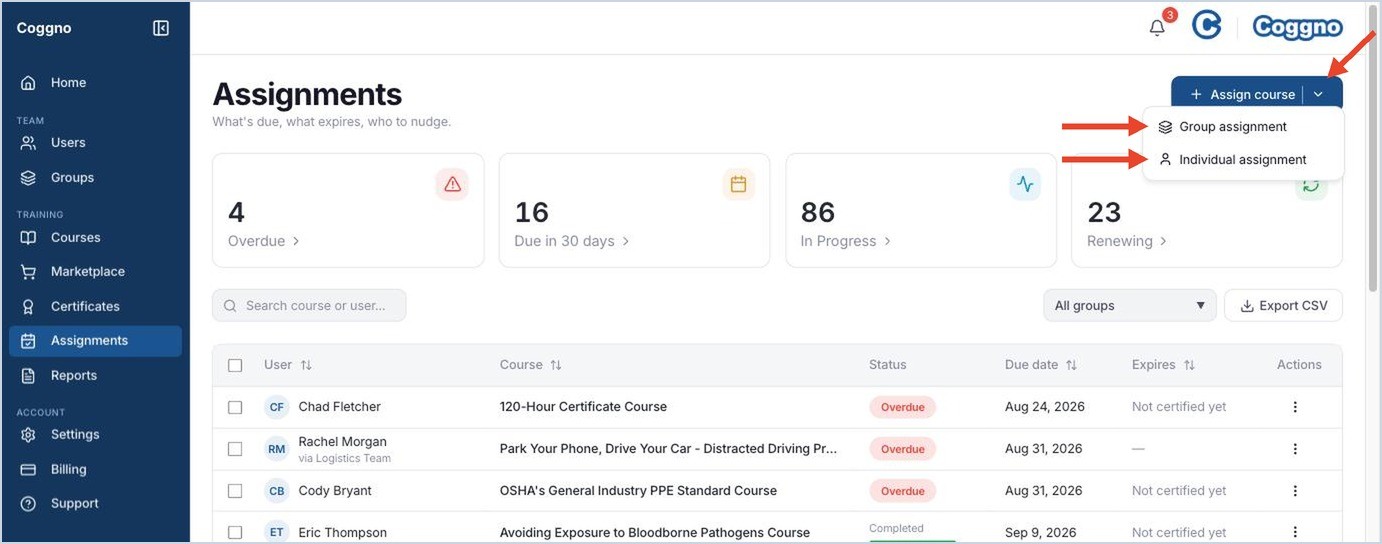Click the pulse icon on In Progress card
The height and width of the screenshot is (544, 1382).
click(x=1024, y=184)
